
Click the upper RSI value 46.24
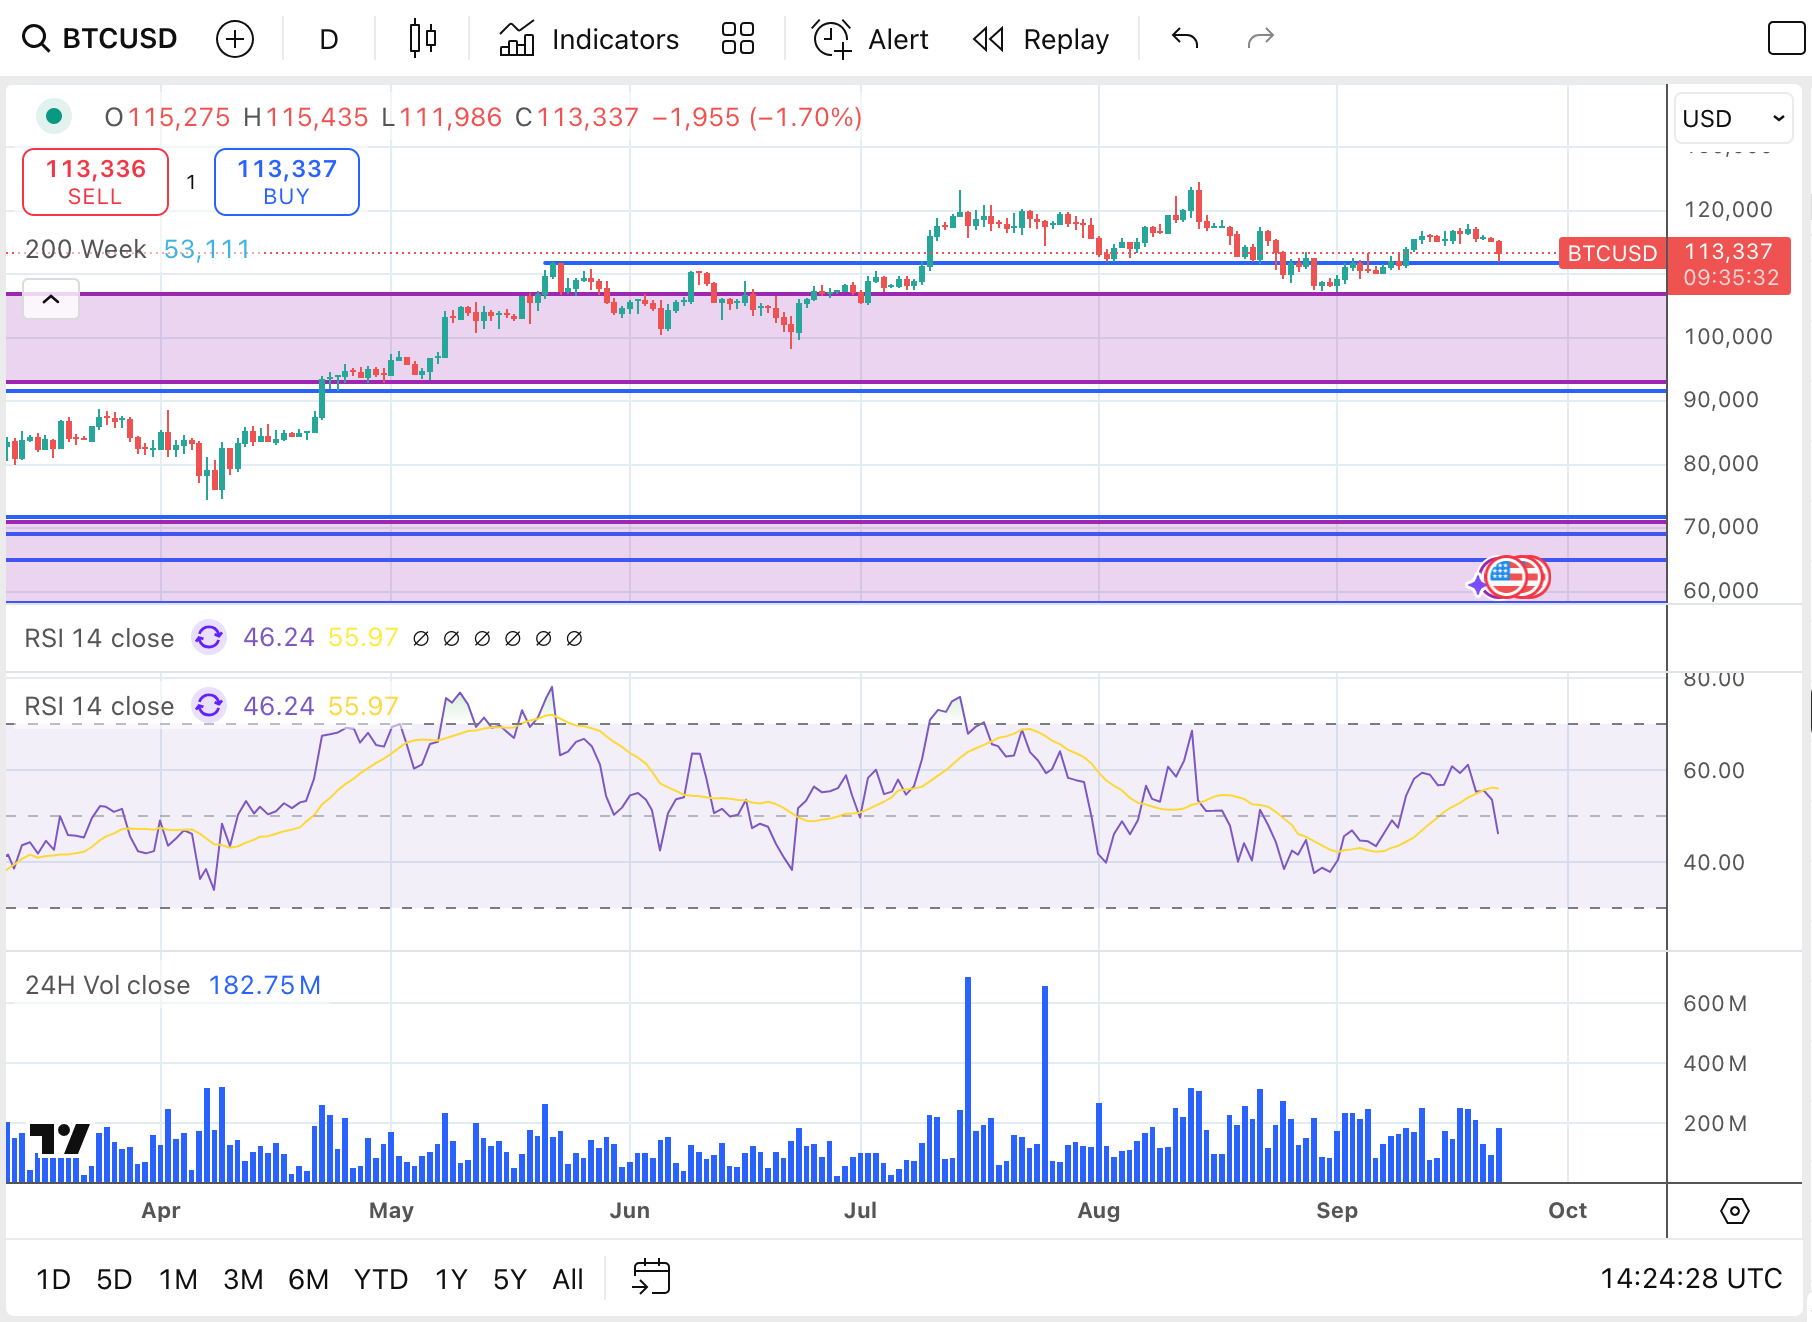279,637
